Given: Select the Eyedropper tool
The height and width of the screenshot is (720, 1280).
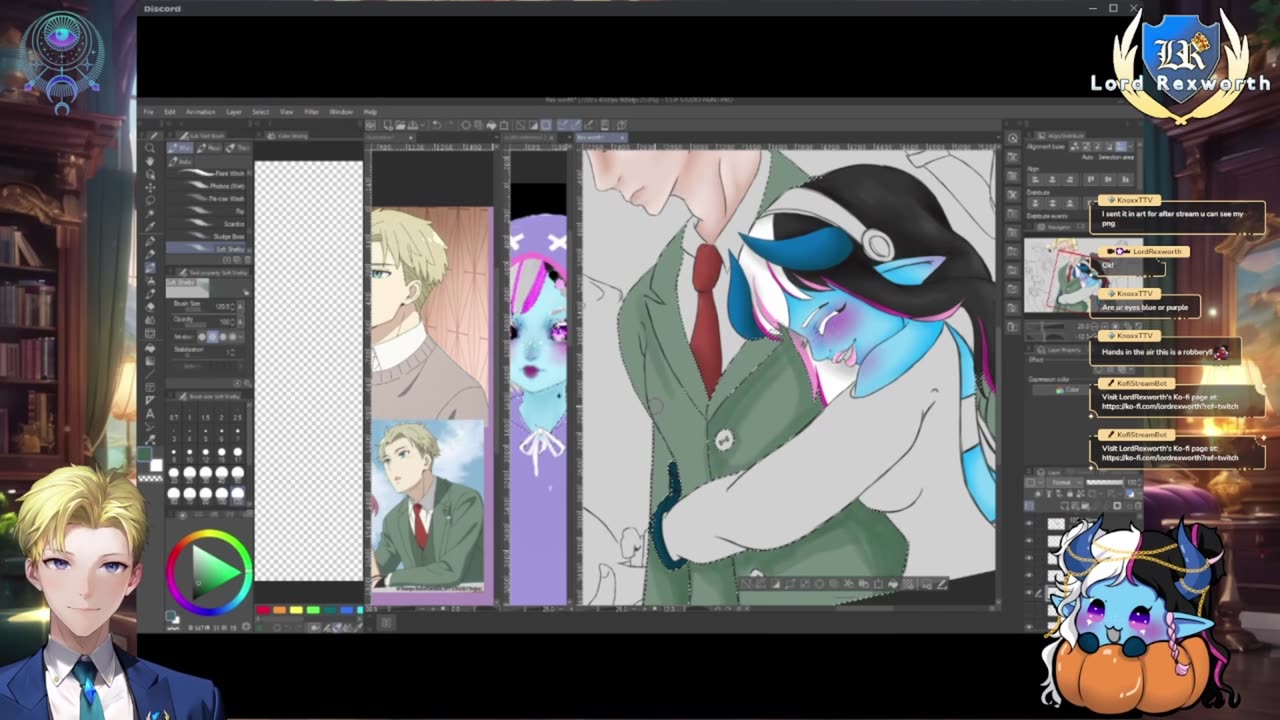Looking at the screenshot, I should pos(150,226).
